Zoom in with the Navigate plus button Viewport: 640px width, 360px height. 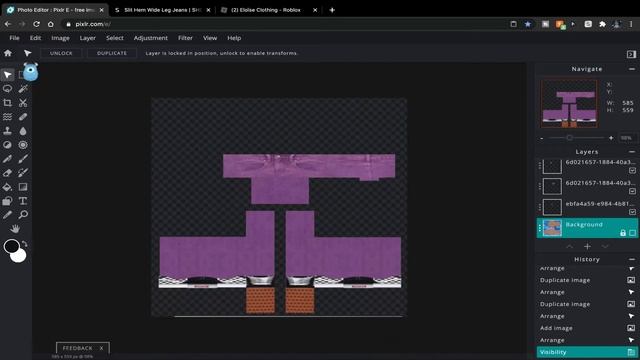(x=611, y=138)
